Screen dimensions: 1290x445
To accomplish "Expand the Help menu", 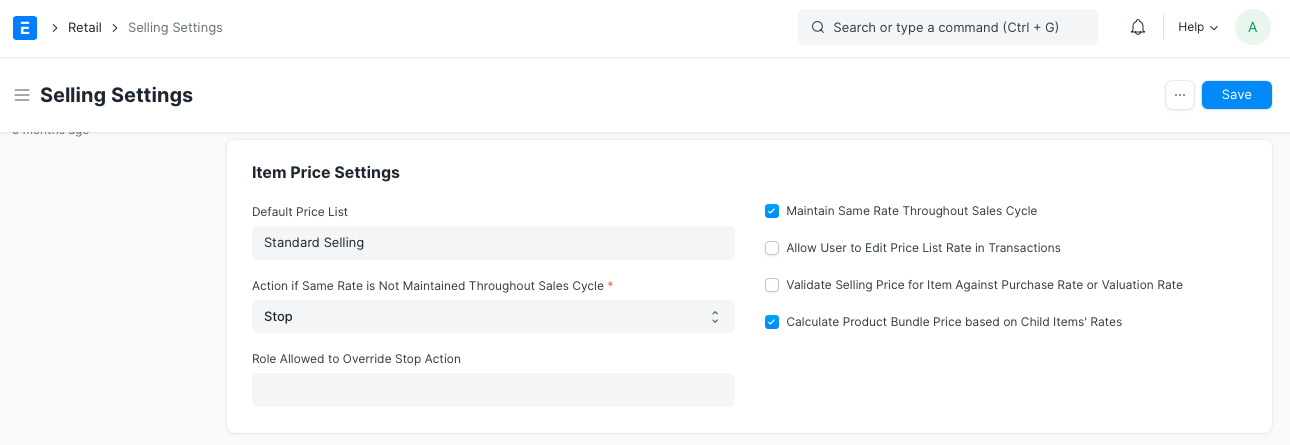I will 1197,27.
